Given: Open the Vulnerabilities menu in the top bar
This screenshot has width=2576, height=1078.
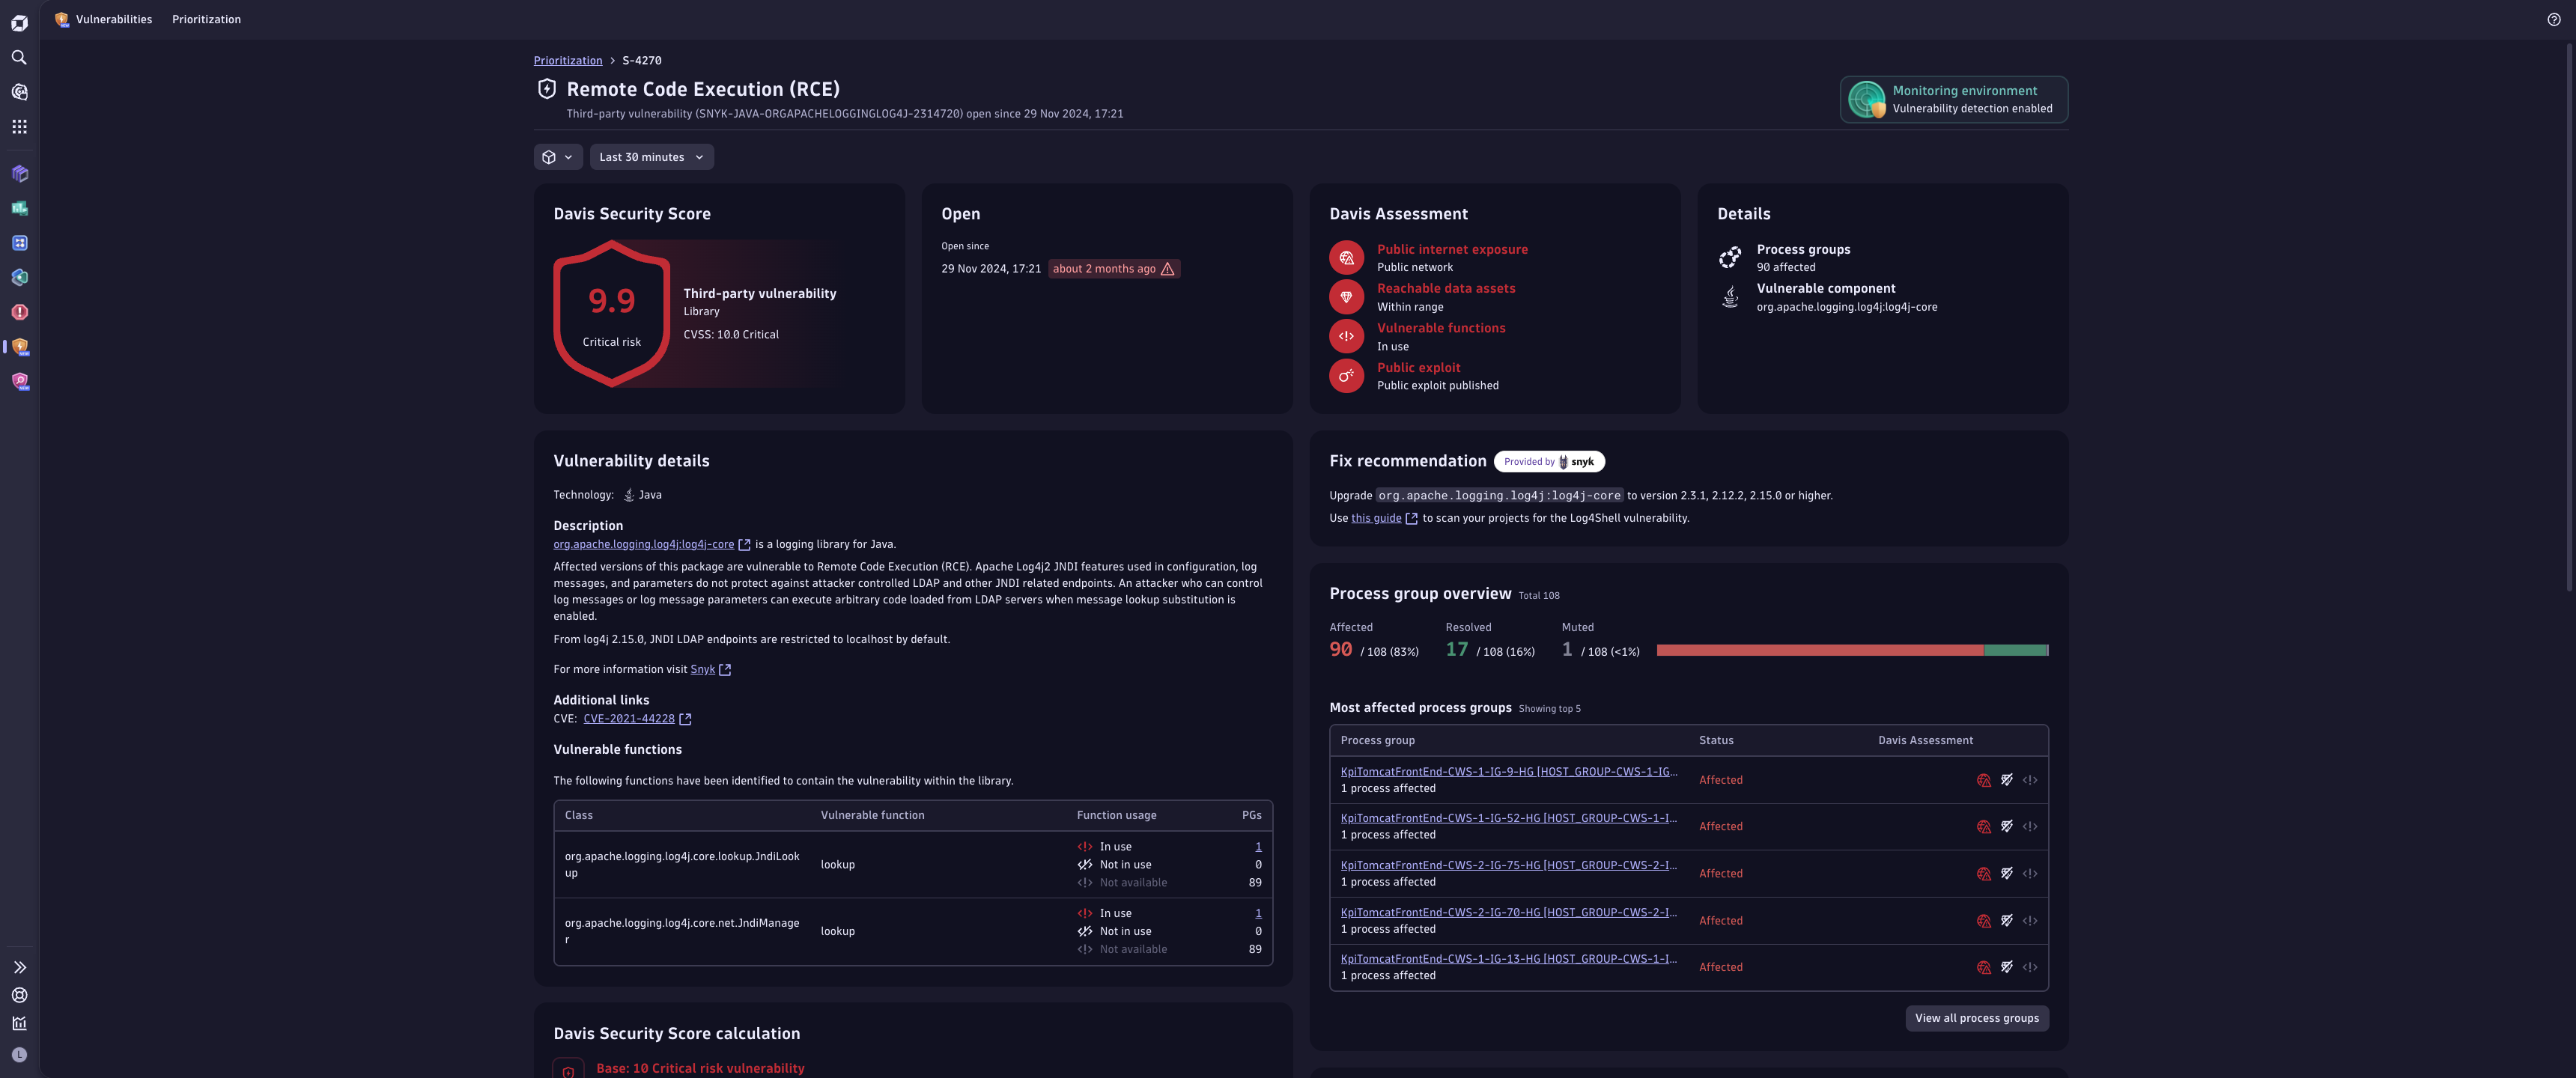Looking at the screenshot, I should (x=112, y=19).
